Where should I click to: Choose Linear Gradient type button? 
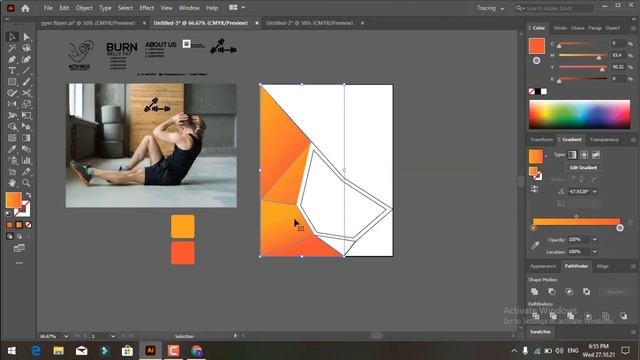point(572,155)
